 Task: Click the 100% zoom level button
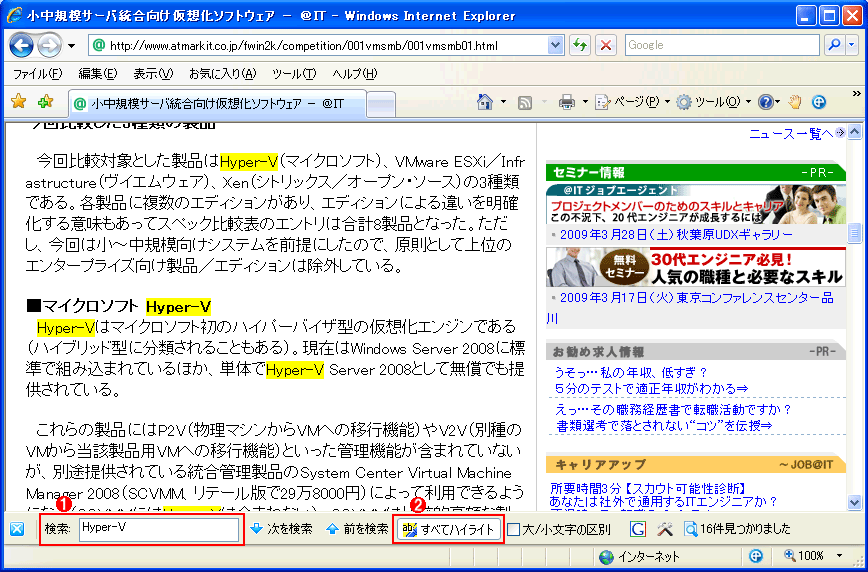[804, 555]
